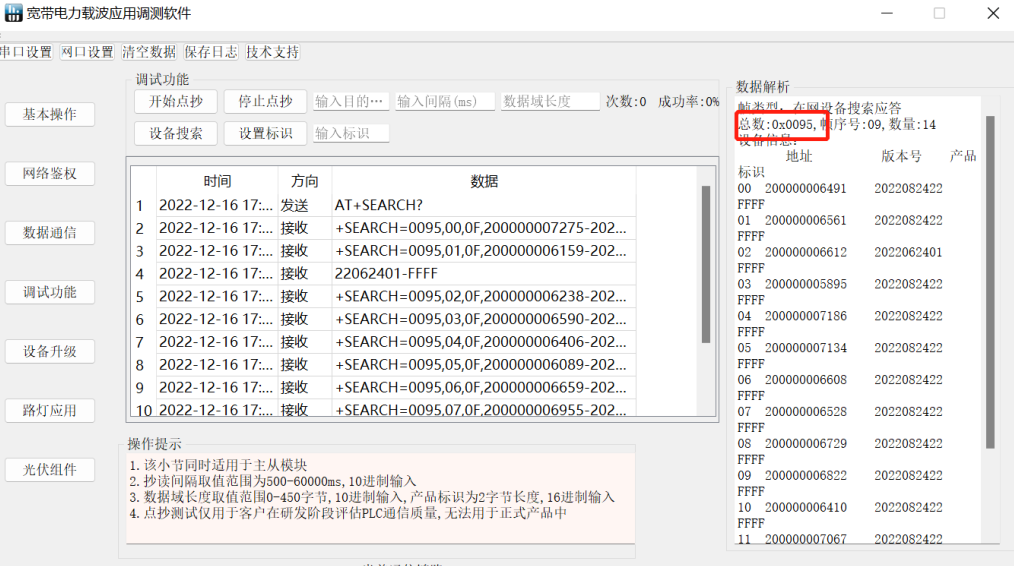Open the 技术支持 menu item
This screenshot has width=1014, height=566.
click(x=272, y=52)
